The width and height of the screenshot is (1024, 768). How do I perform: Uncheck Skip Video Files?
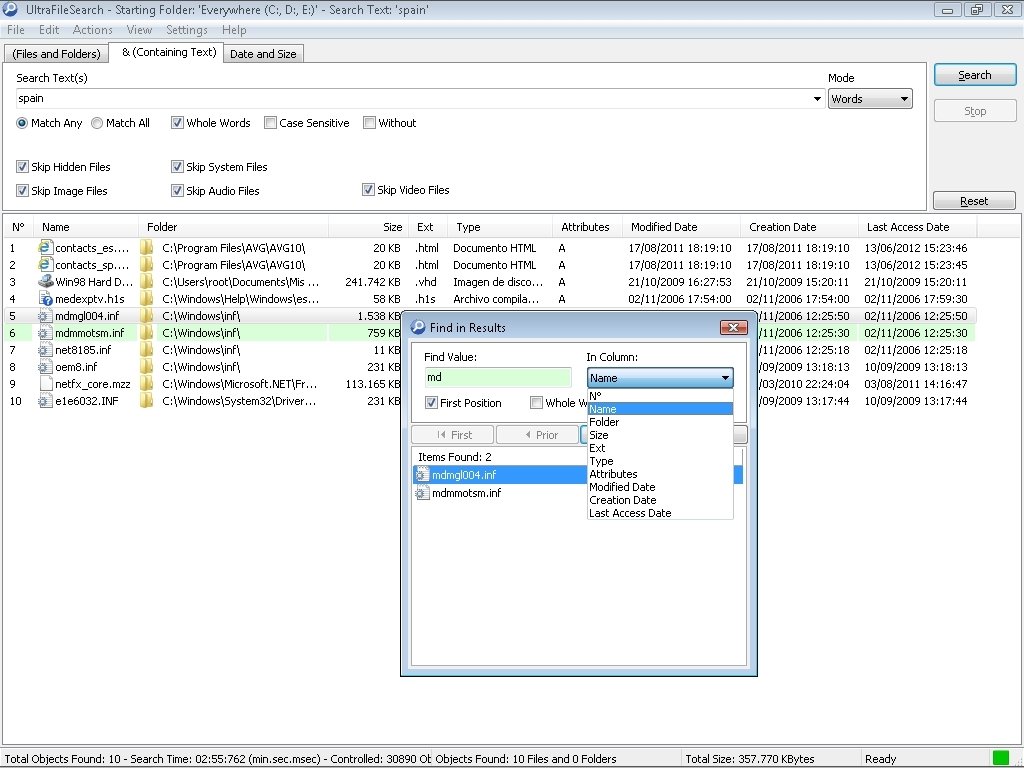click(368, 189)
